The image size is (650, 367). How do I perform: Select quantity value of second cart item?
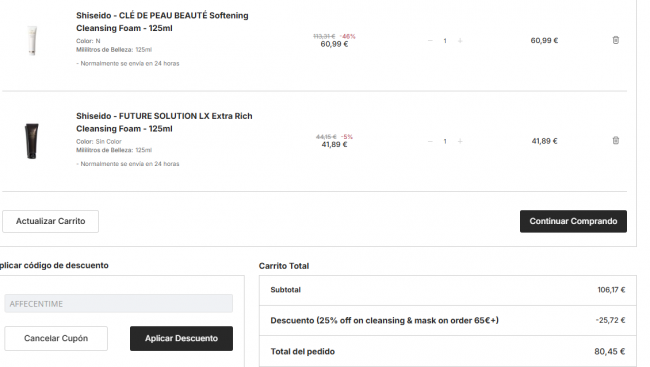(x=445, y=141)
